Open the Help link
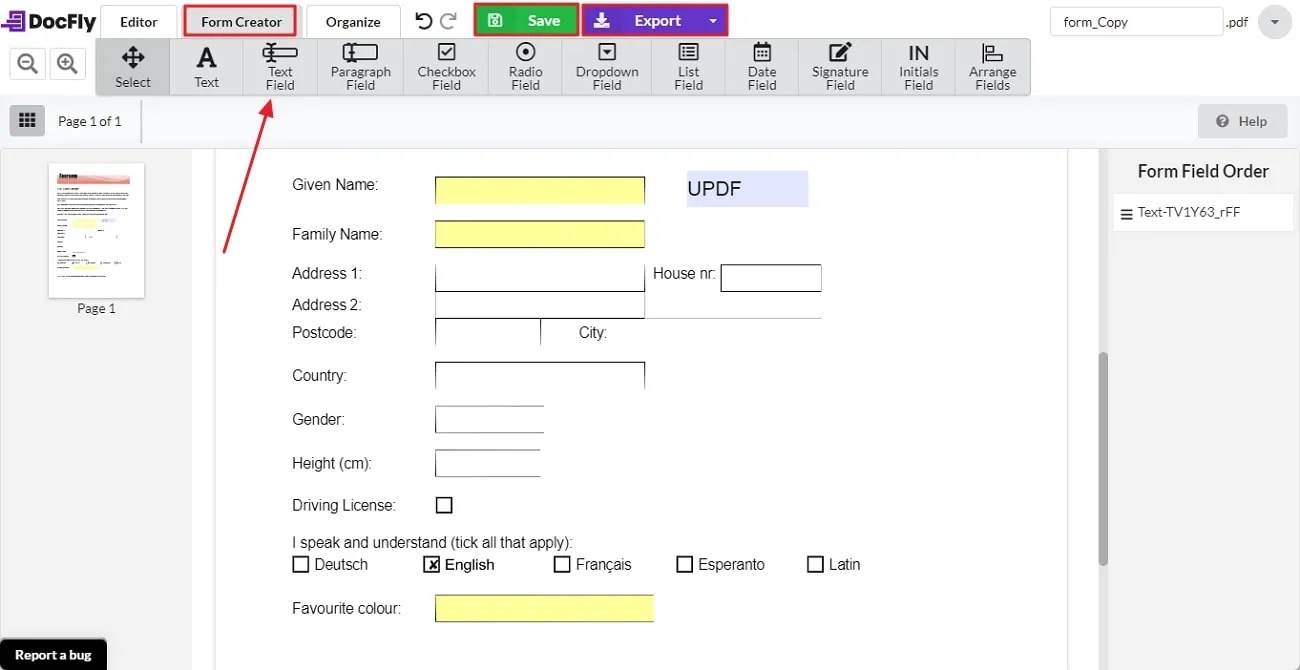This screenshot has width=1300, height=670. [x=1243, y=120]
